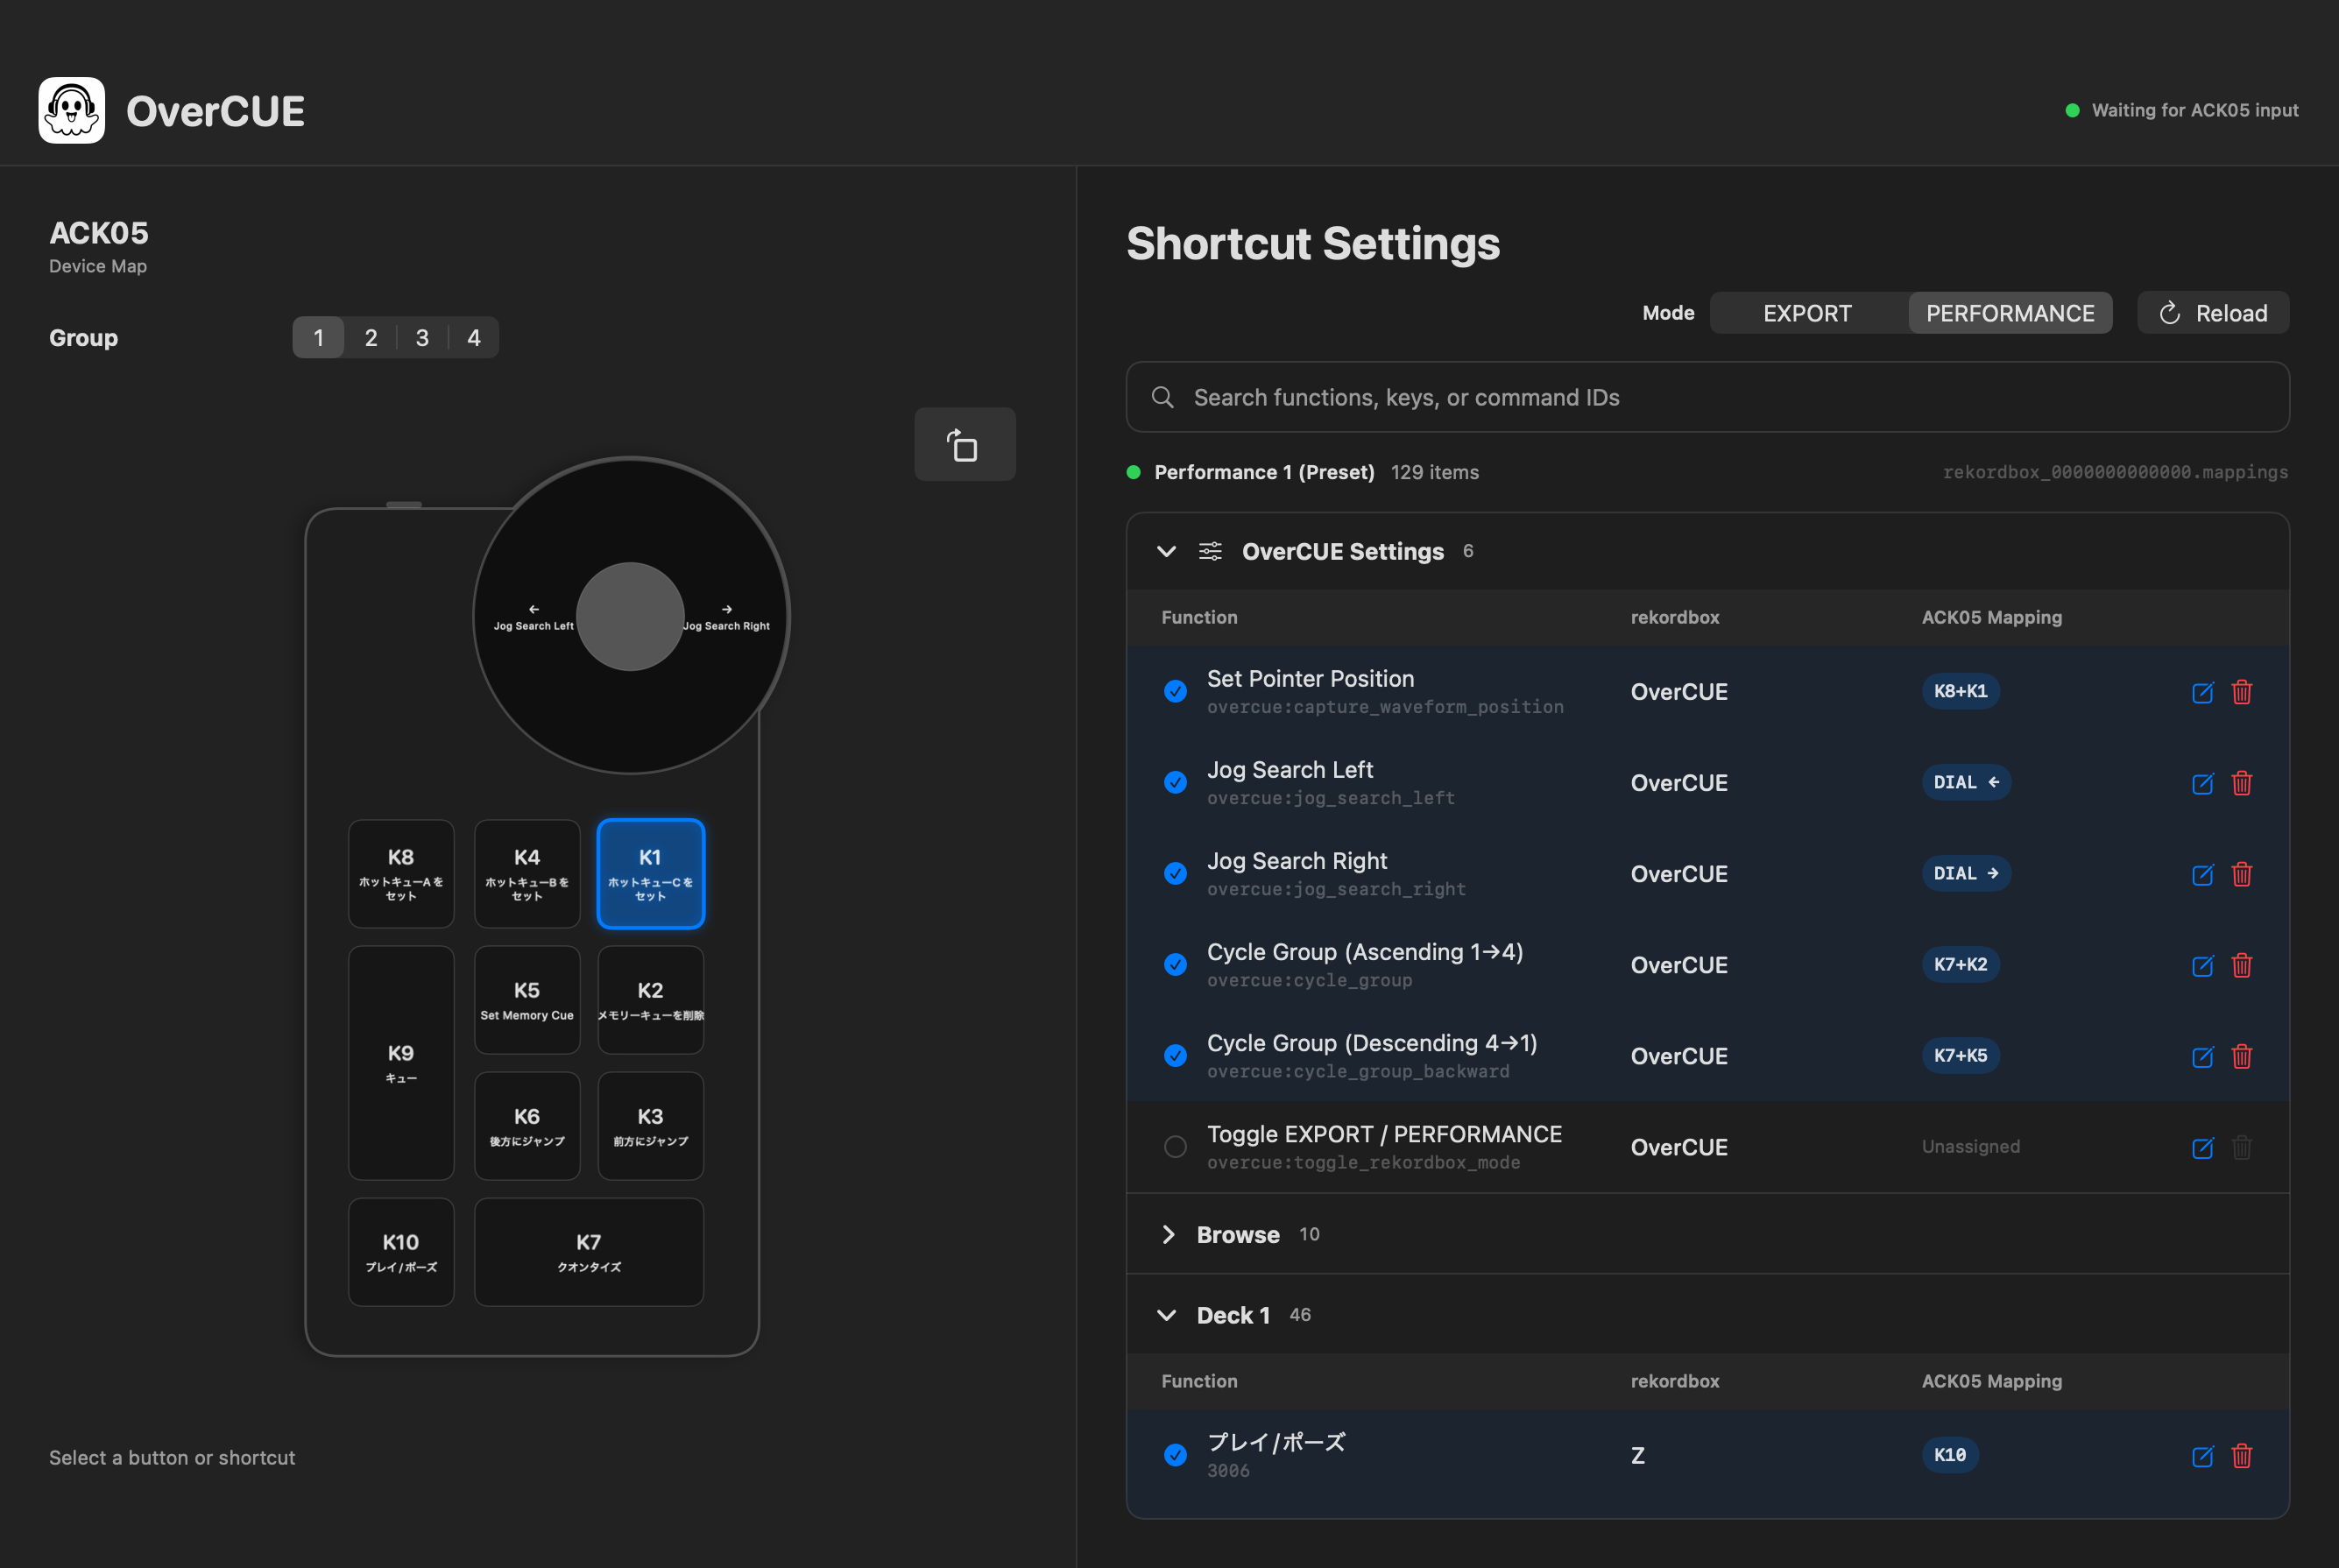Select PERFORMANCE mode
This screenshot has width=2339, height=1568.
2010,313
